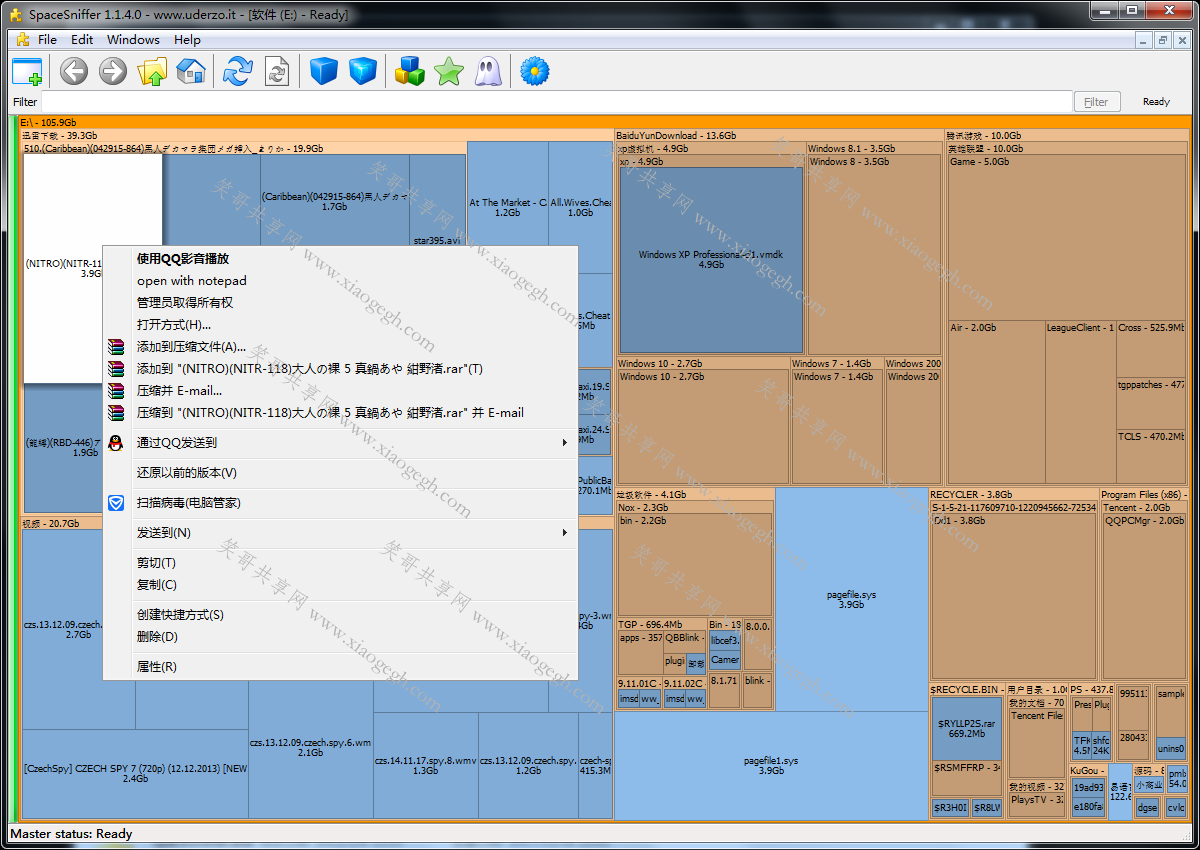
Task: Click the Game - 5.0Gb folder block
Action: (x=1067, y=237)
